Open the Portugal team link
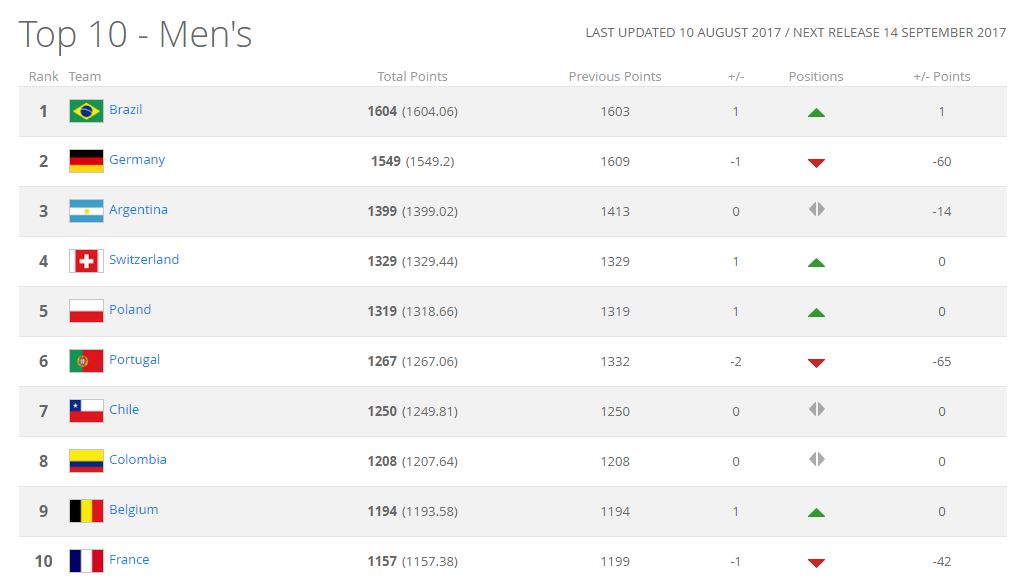The width and height of the screenshot is (1010, 582). pyautogui.click(x=134, y=360)
